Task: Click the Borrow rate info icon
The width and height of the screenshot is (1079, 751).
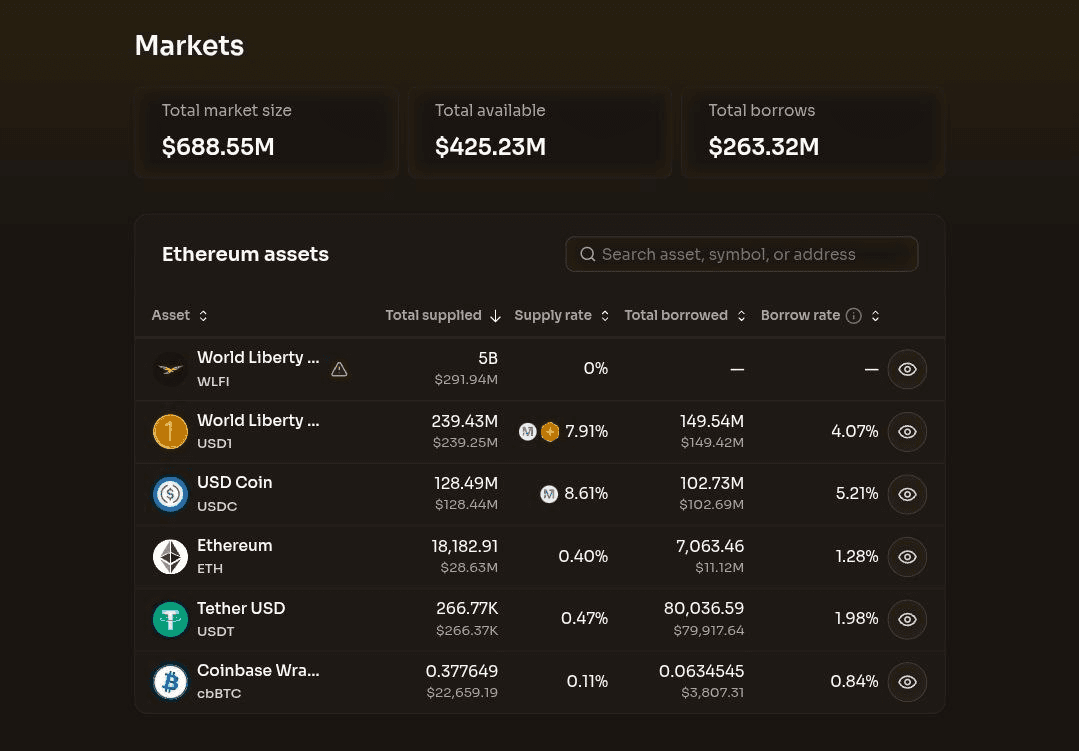Action: (x=853, y=315)
